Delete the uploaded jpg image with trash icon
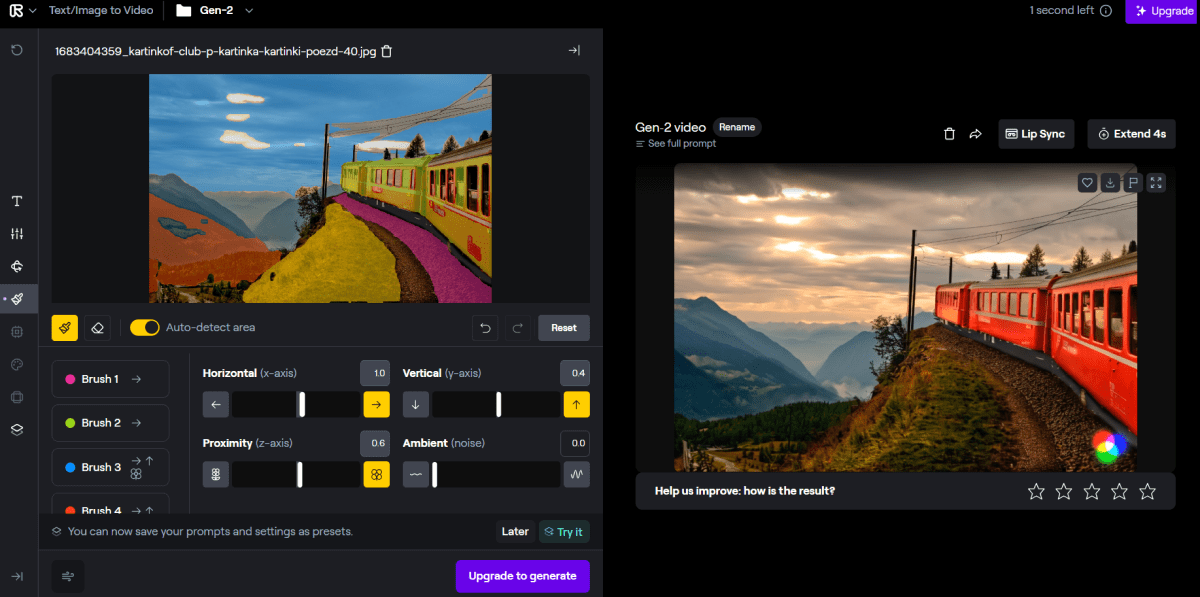1200x597 pixels. 387,51
